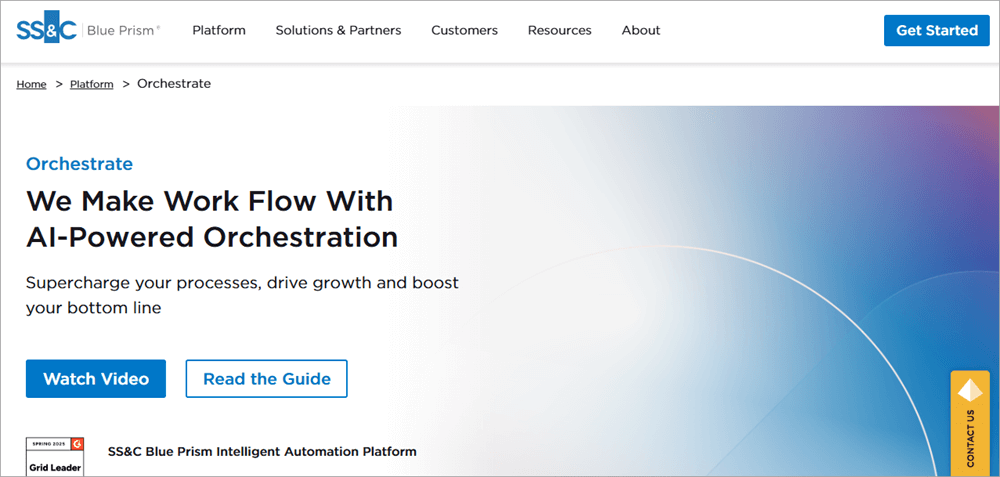Screen dimensions: 1000x477
Task: Open Read the Guide button
Action: point(266,379)
